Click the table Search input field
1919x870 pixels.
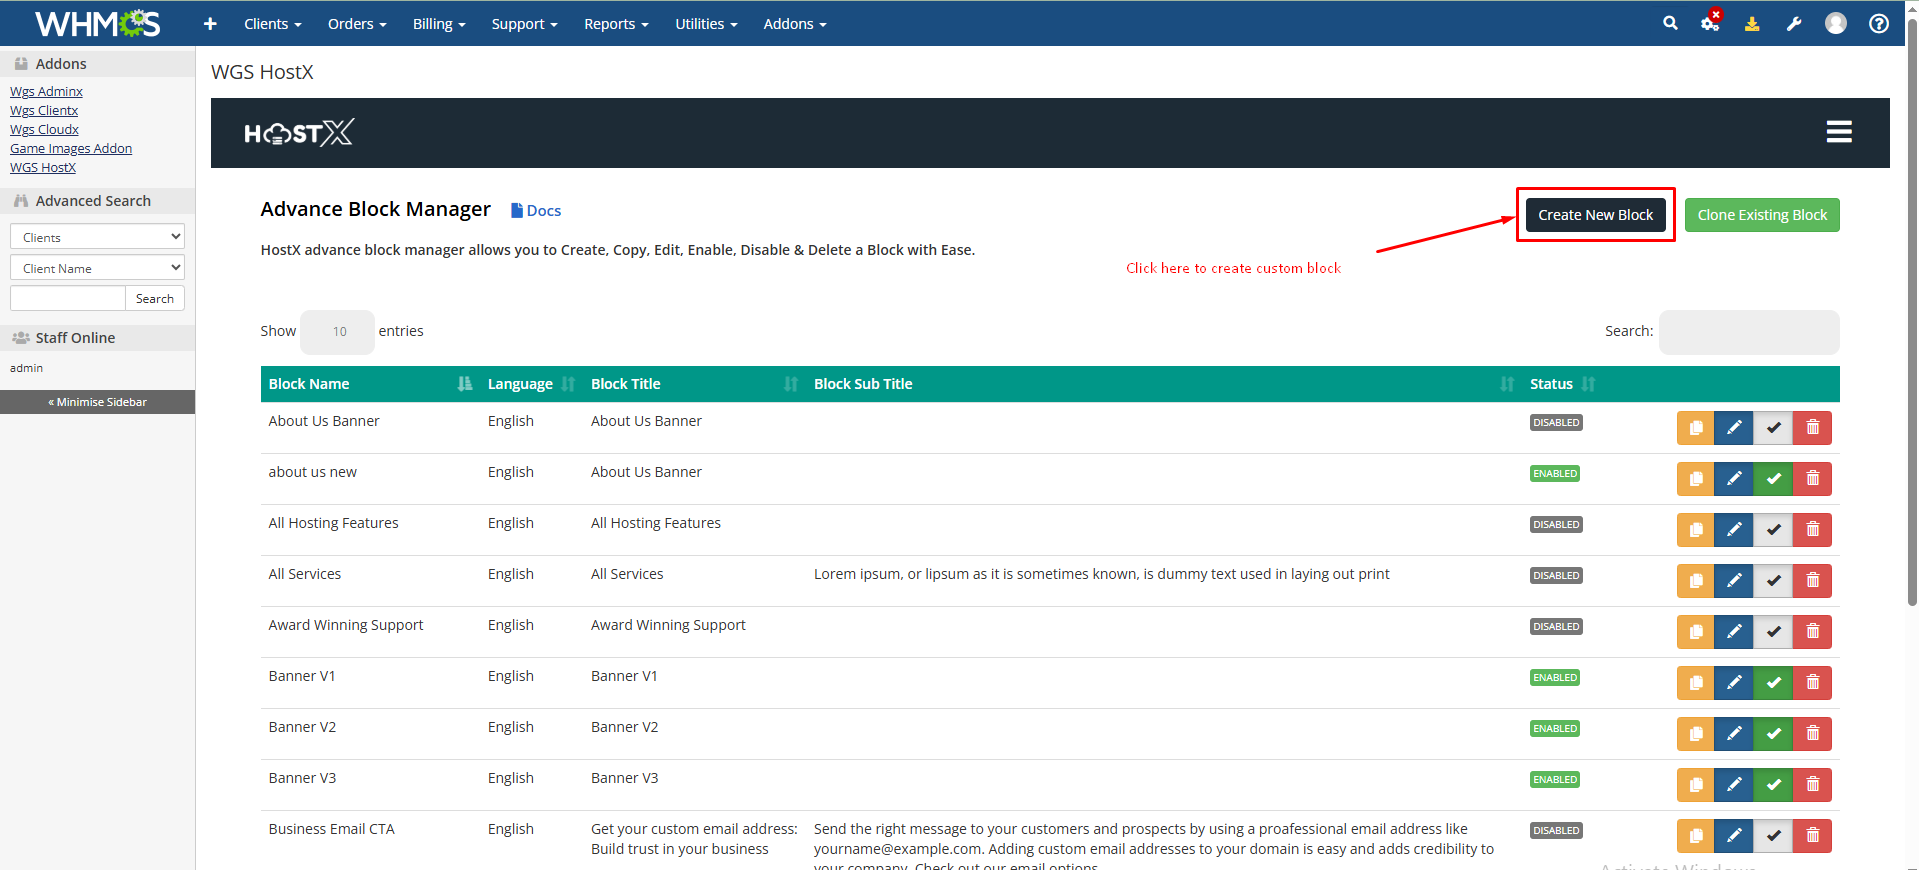[1748, 332]
